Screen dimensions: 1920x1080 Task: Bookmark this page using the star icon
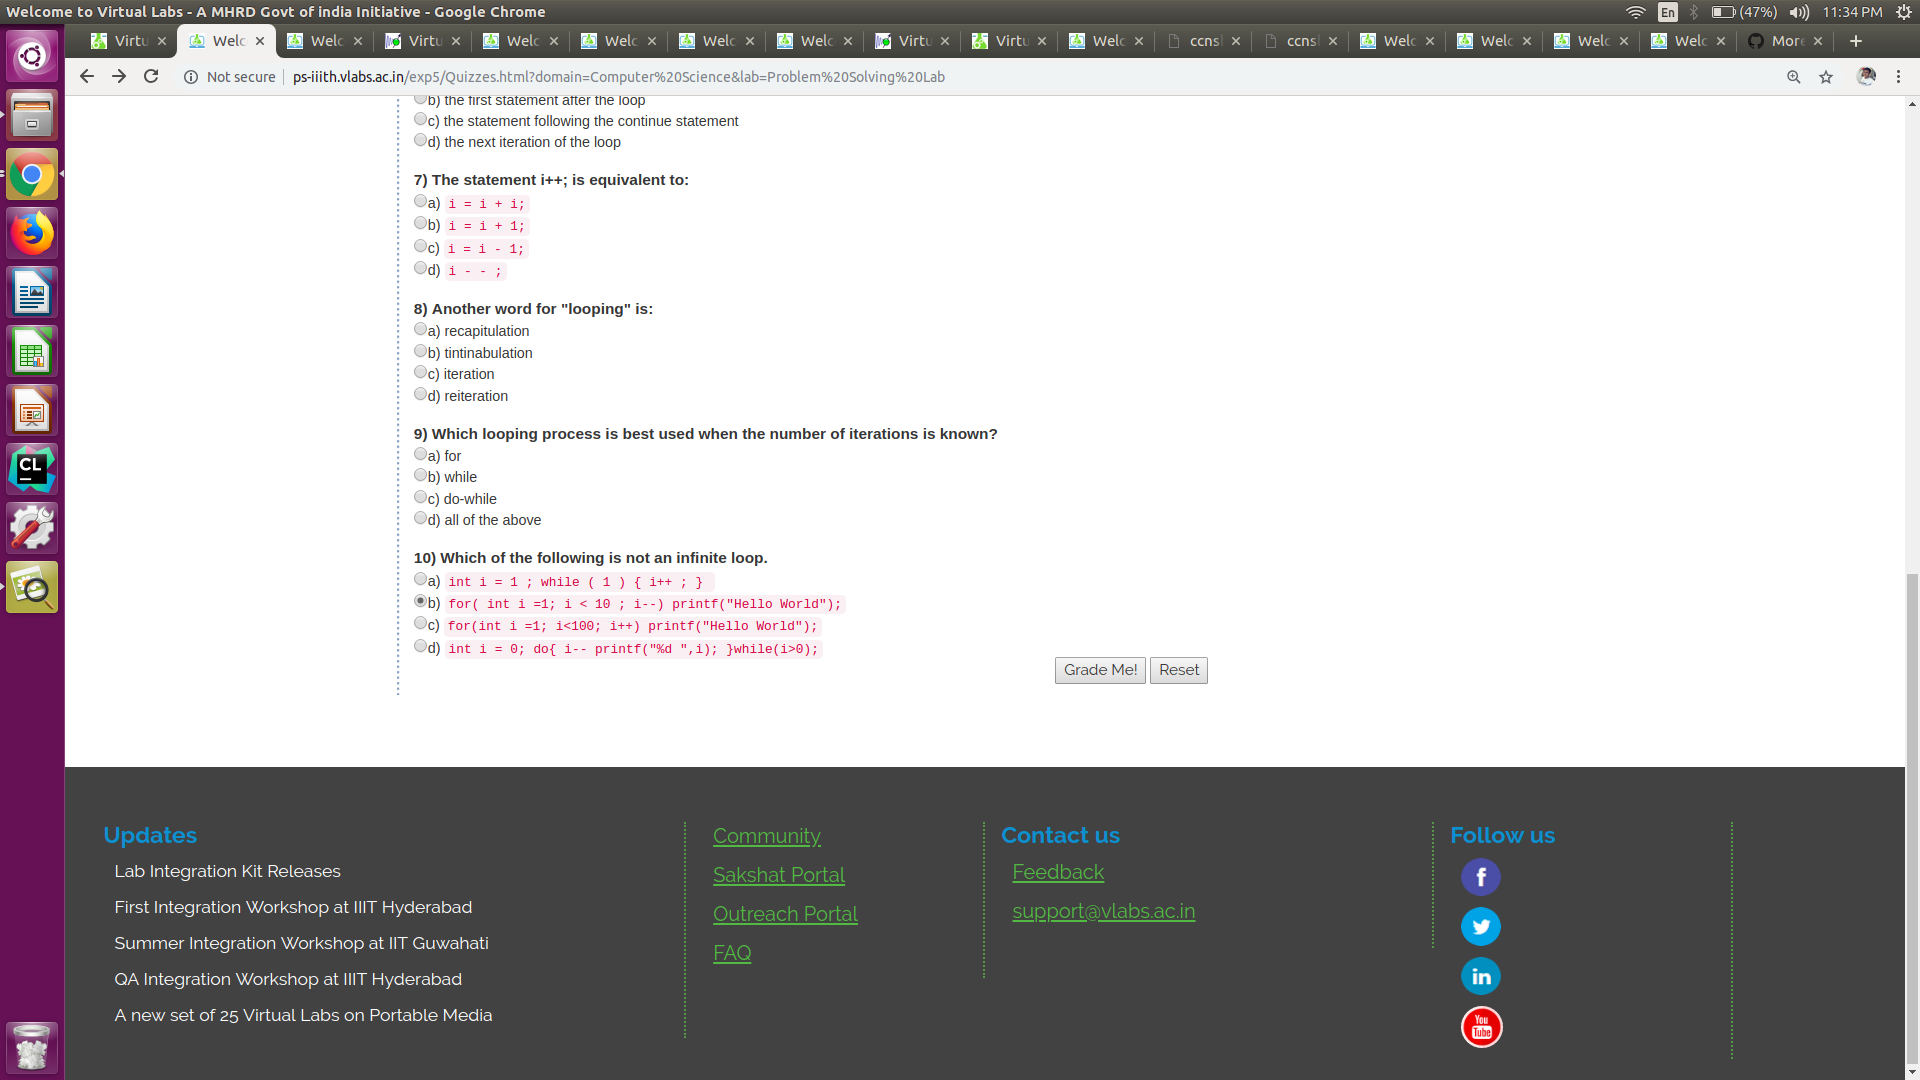(x=1826, y=76)
